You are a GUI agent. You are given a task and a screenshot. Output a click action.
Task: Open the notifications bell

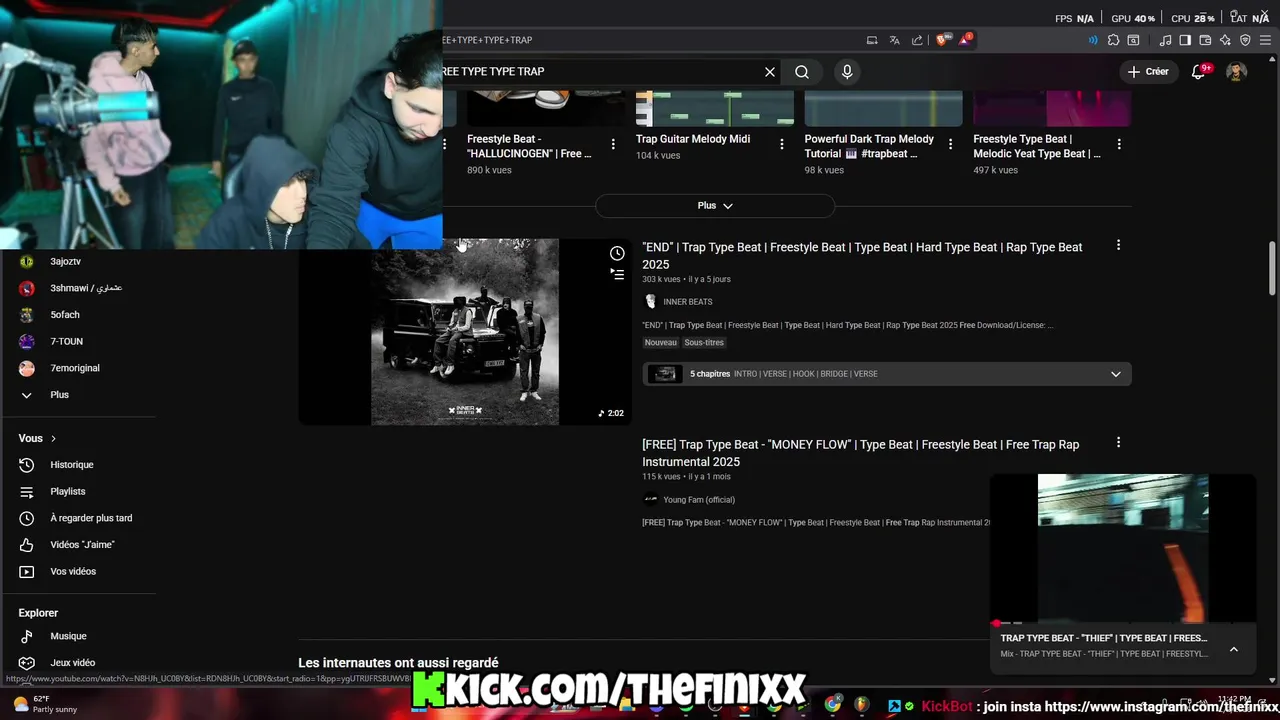pos(1199,72)
